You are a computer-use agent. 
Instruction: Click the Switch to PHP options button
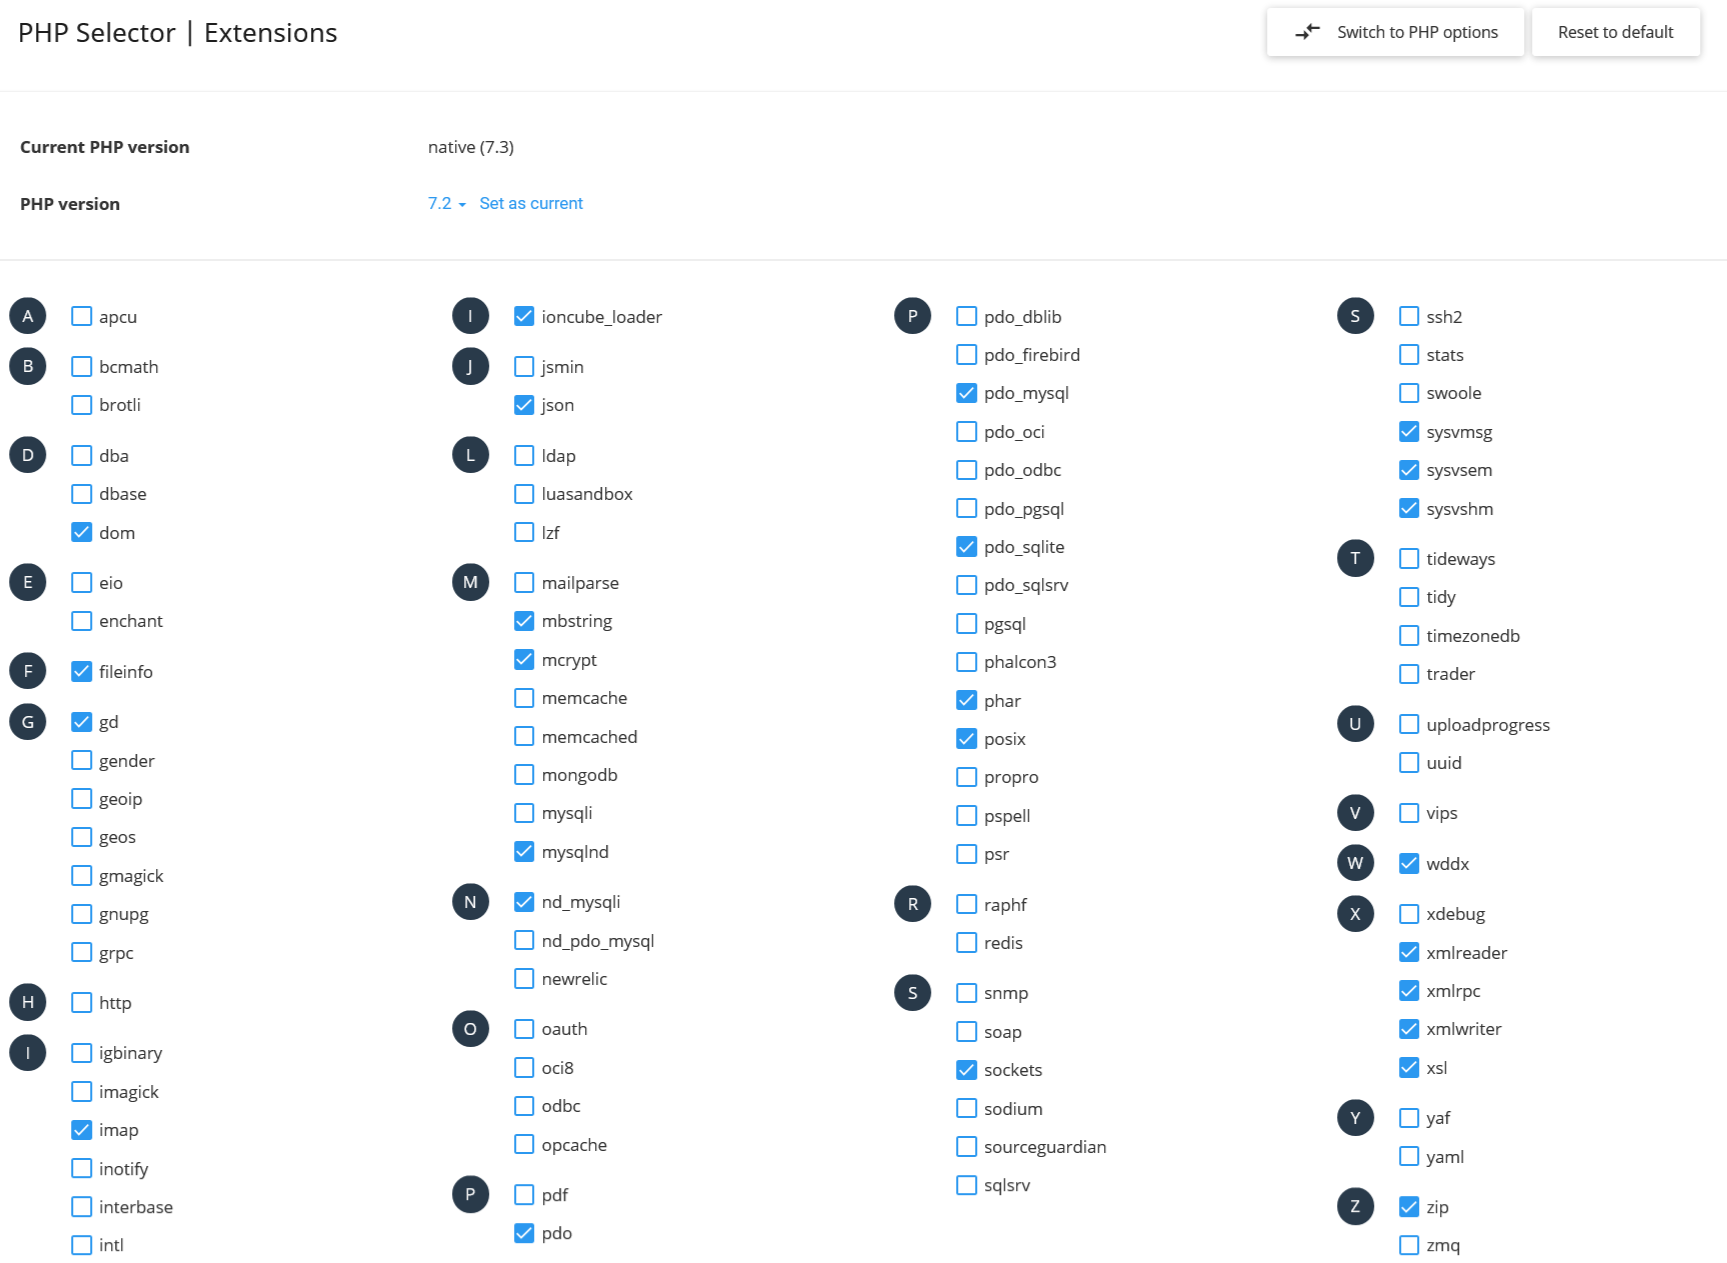click(x=1395, y=31)
